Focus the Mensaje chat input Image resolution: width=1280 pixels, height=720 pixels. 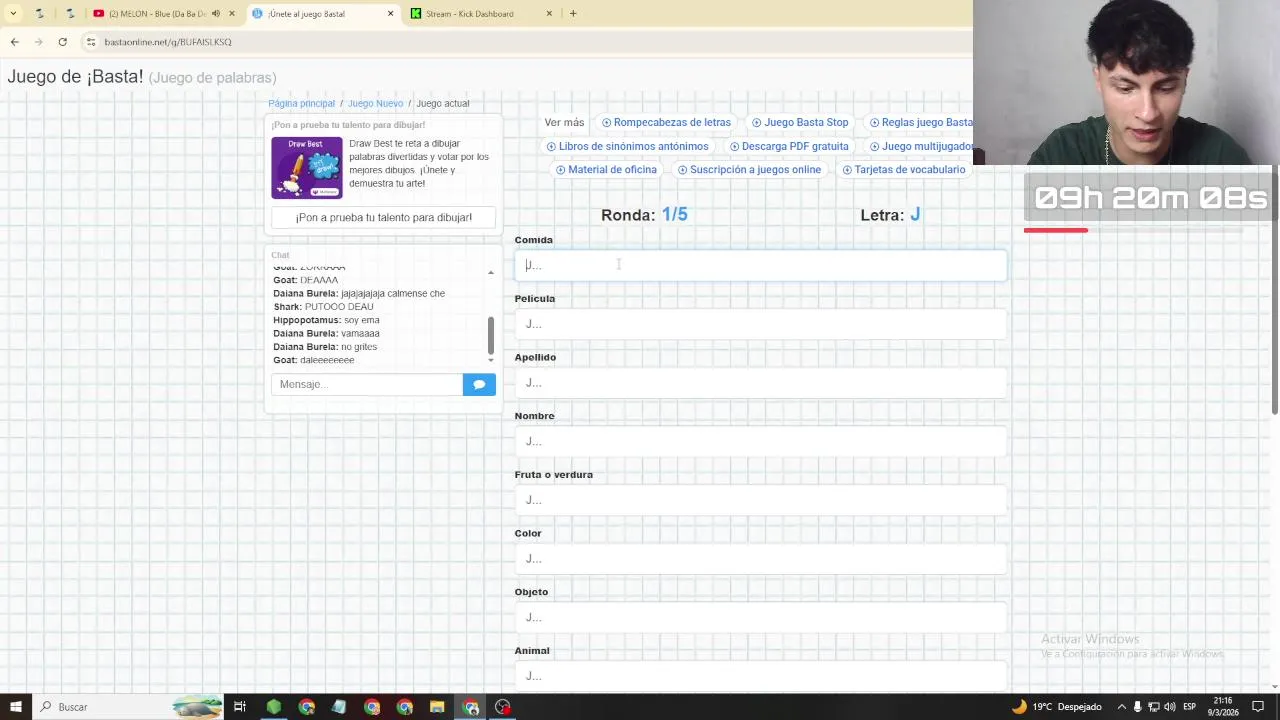tap(367, 384)
